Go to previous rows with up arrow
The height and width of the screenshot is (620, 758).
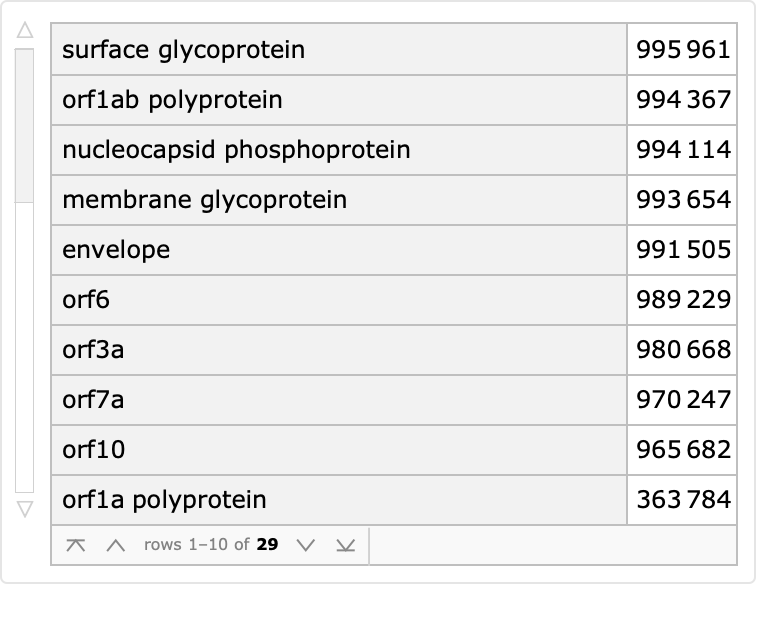click(x=116, y=545)
